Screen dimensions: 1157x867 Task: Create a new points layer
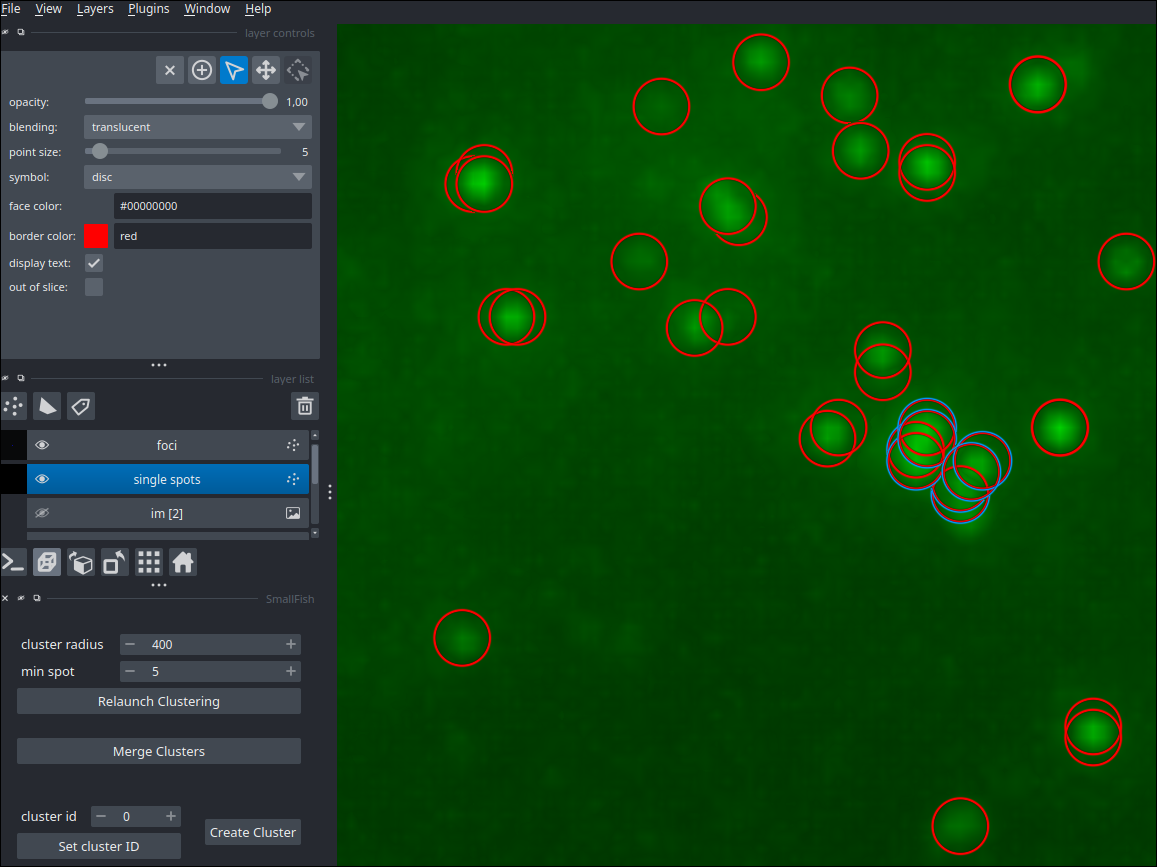(13, 407)
